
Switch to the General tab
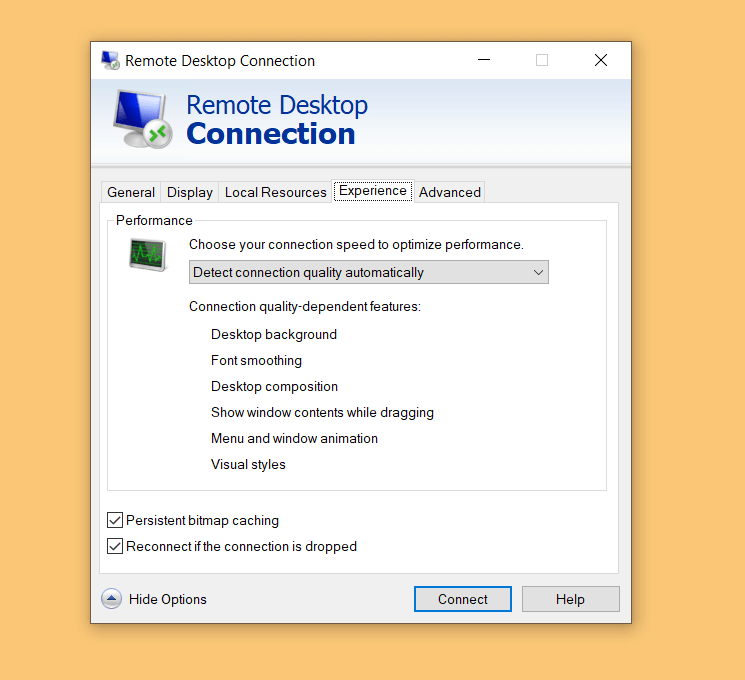131,192
